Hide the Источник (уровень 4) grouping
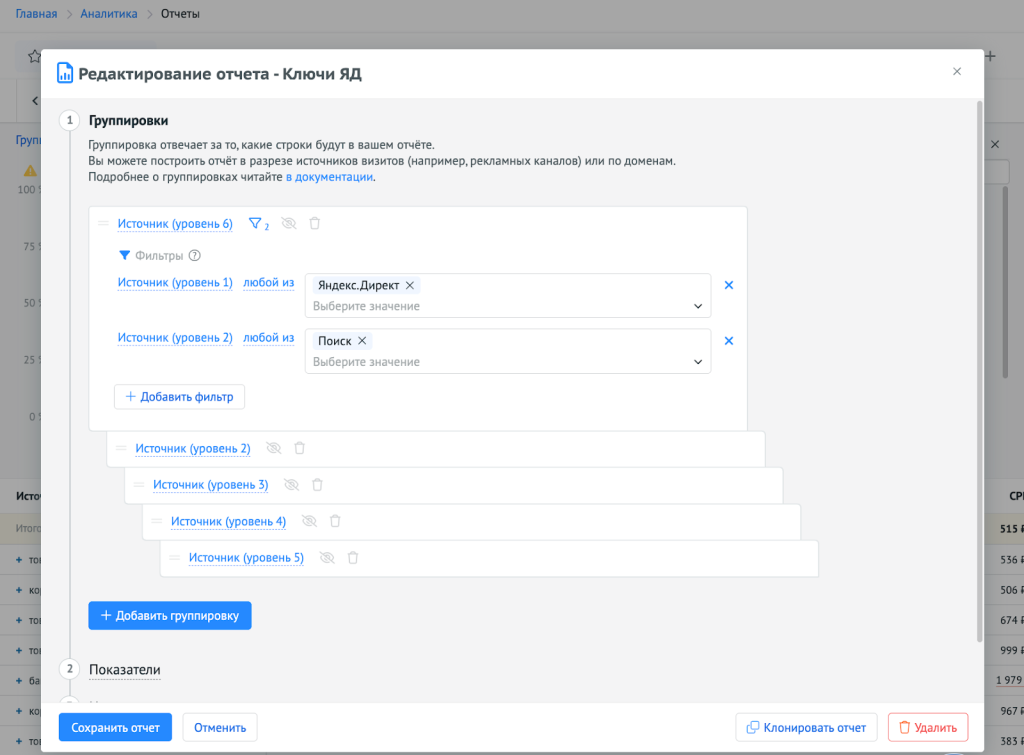This screenshot has width=1024, height=755. (x=309, y=521)
